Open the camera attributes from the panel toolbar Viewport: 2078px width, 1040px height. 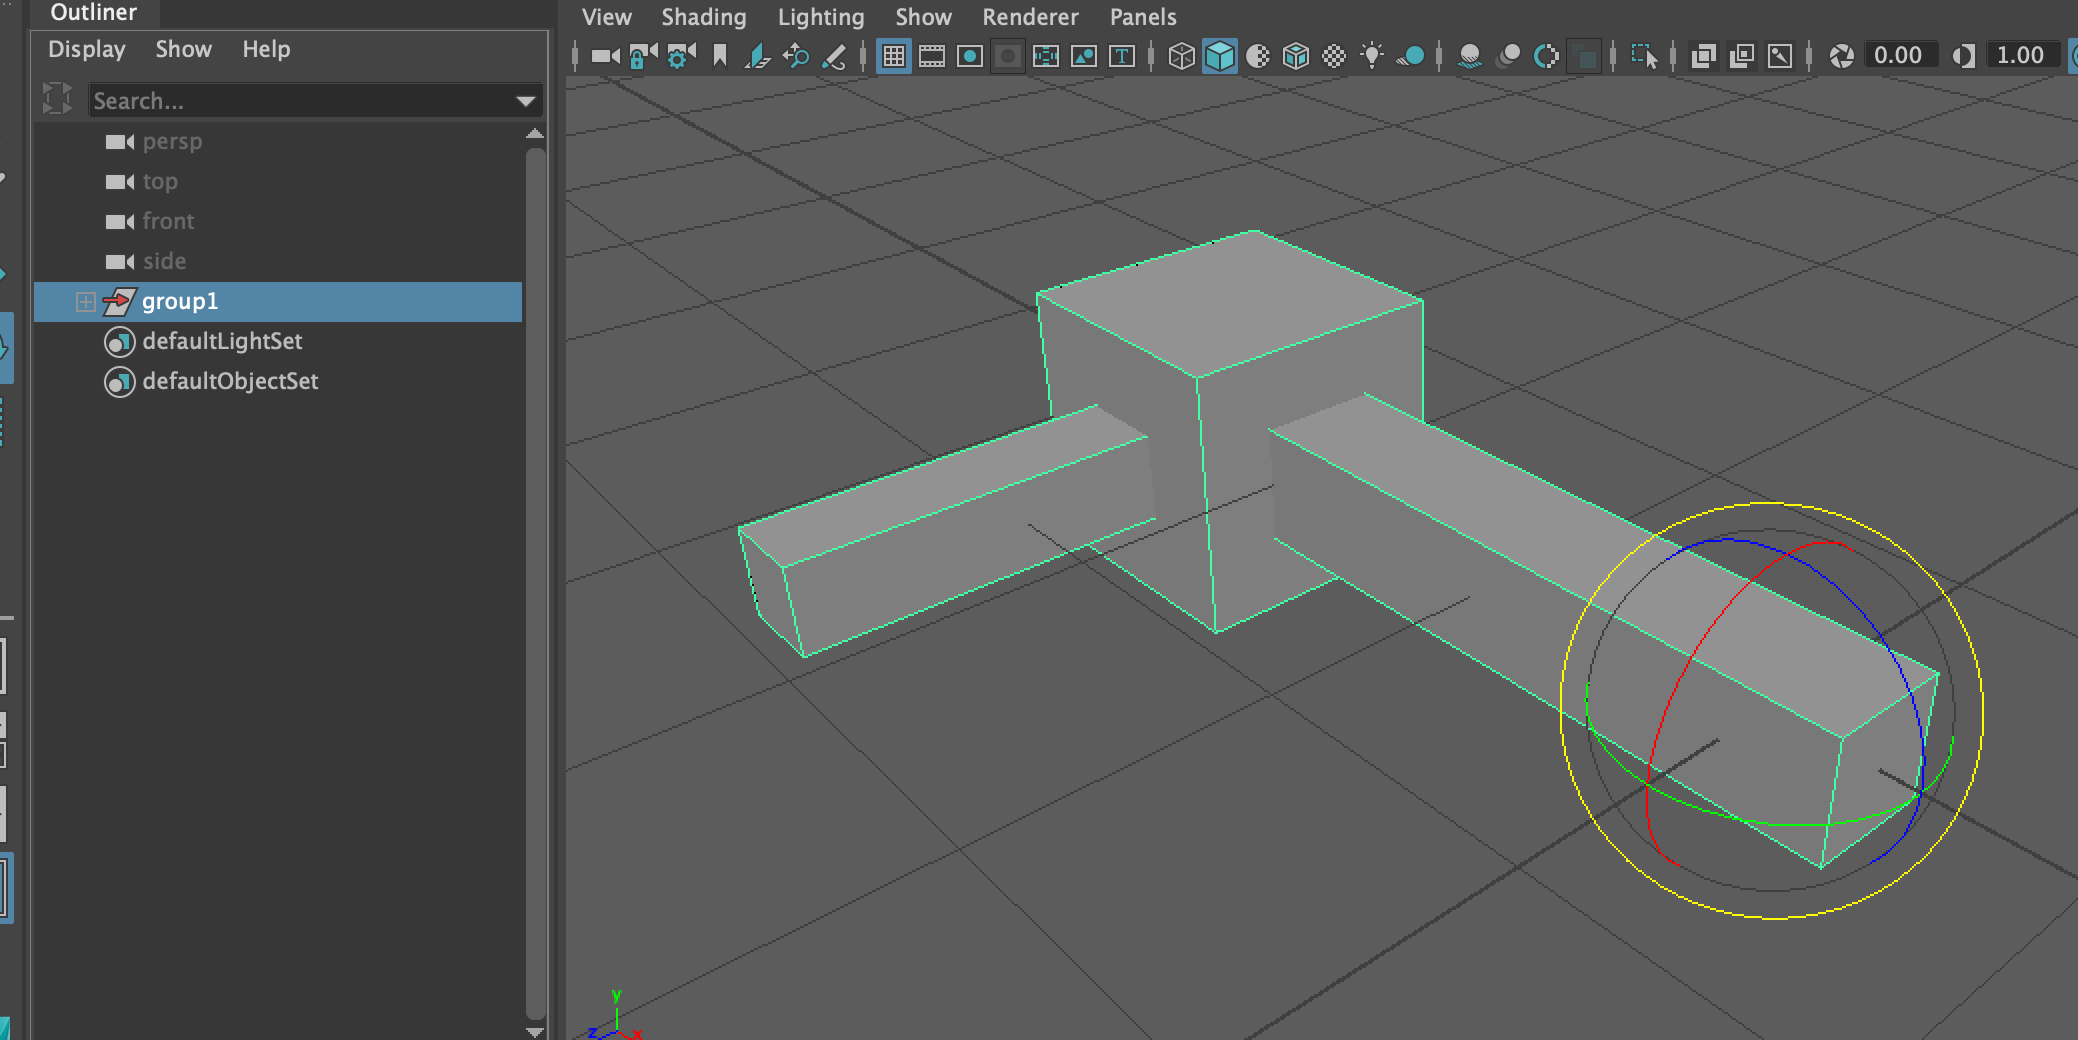coord(678,57)
